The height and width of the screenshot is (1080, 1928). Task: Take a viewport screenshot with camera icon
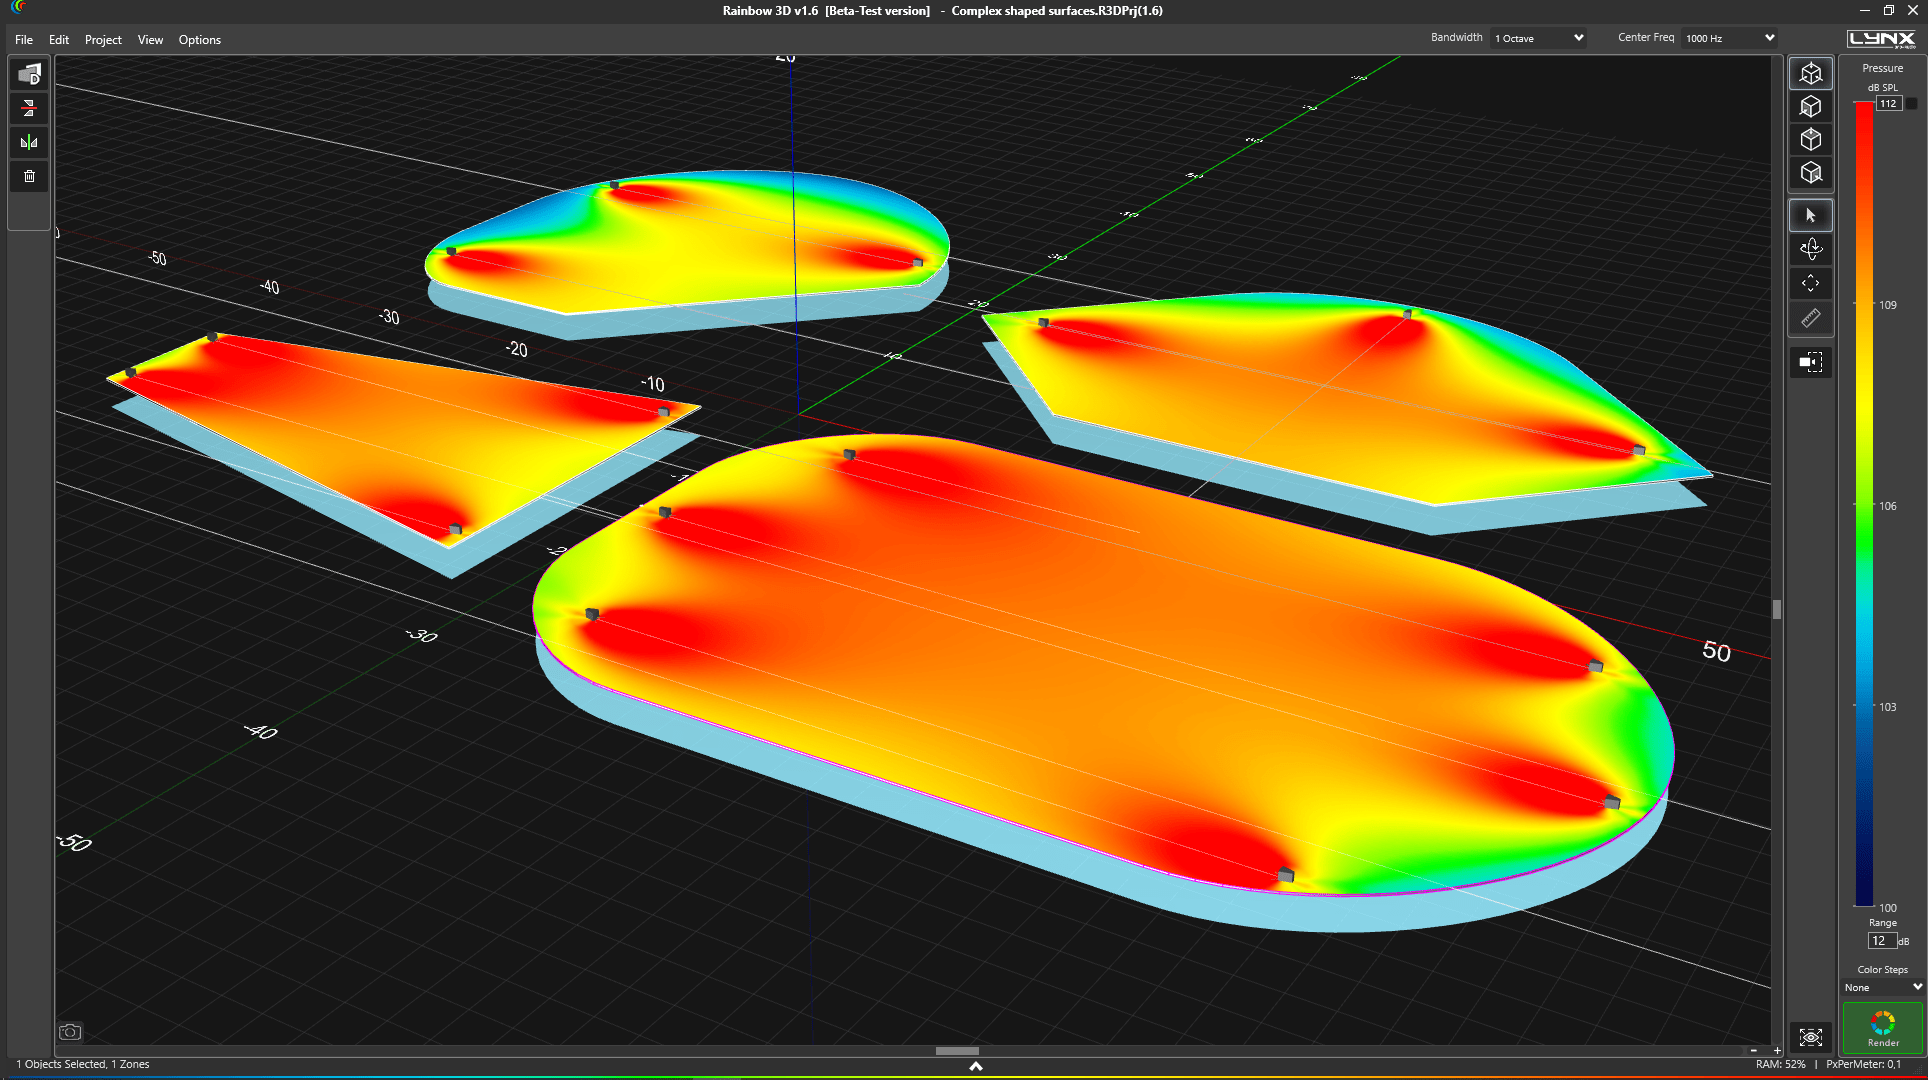pos(70,1032)
